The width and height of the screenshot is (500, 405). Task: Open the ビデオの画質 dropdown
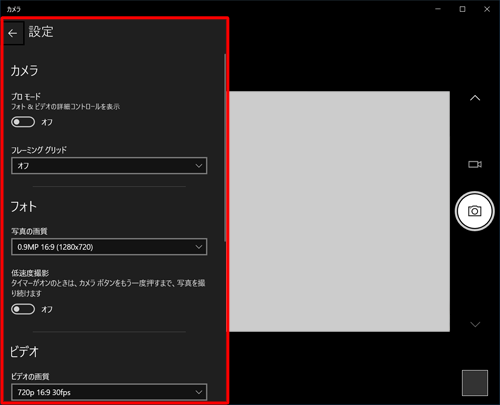(109, 392)
